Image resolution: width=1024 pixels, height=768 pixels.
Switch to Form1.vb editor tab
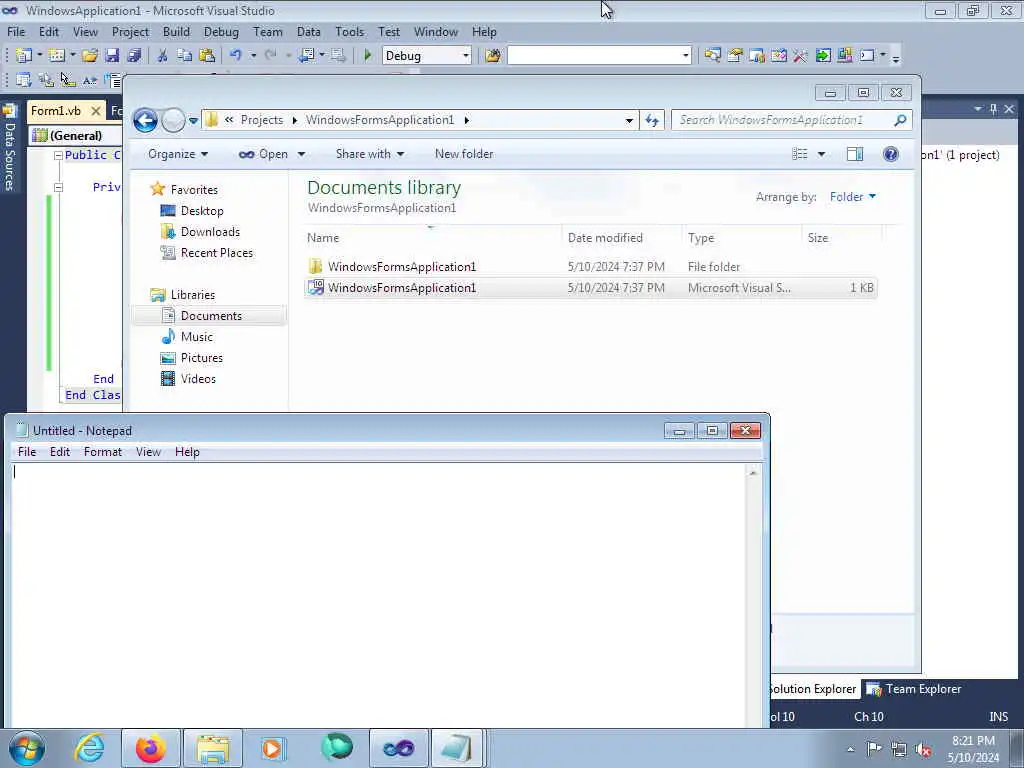pos(56,111)
